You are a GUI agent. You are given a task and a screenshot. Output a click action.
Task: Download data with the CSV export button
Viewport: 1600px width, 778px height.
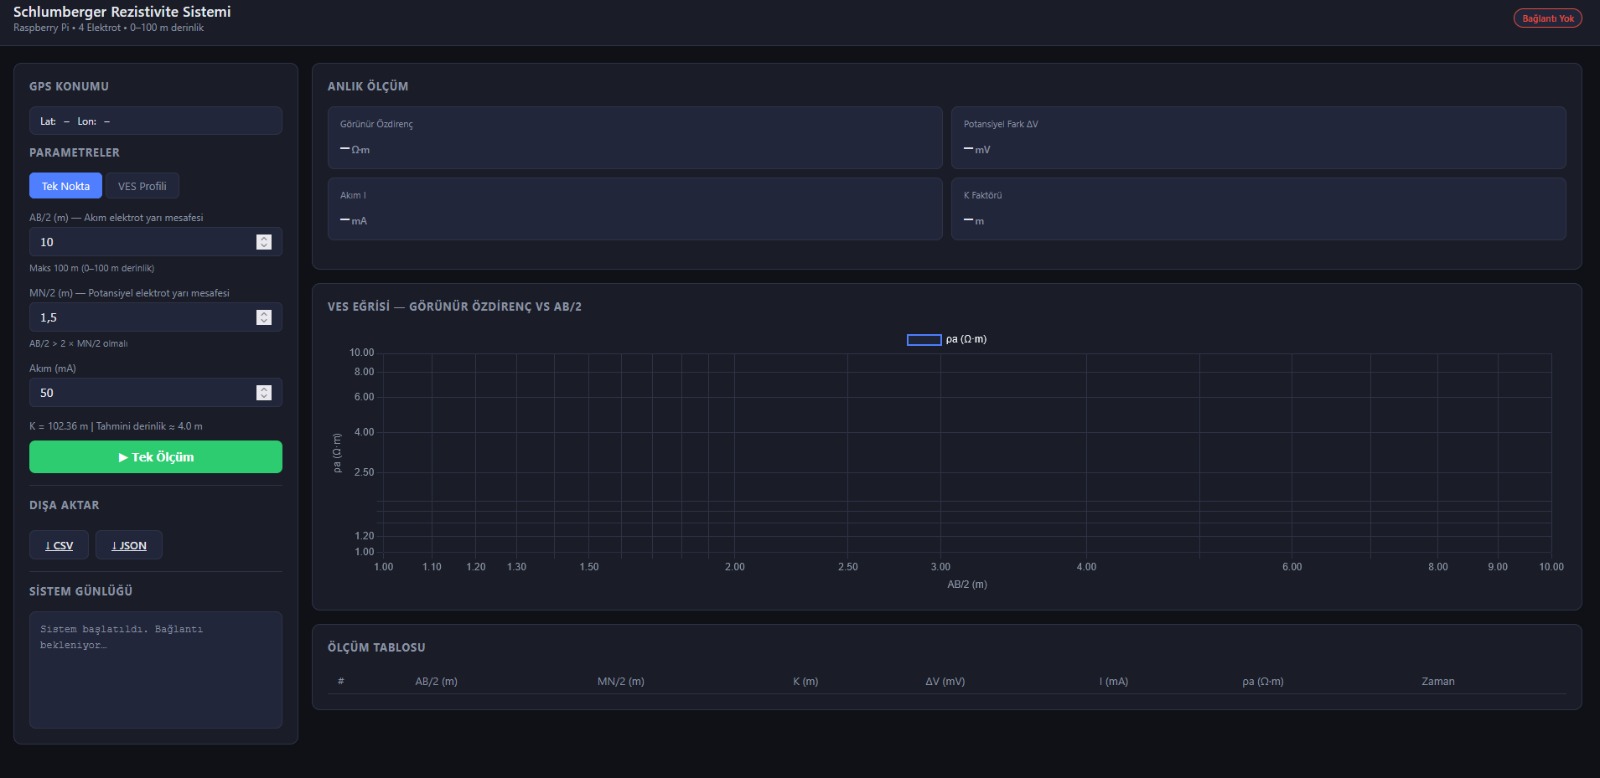(x=59, y=545)
